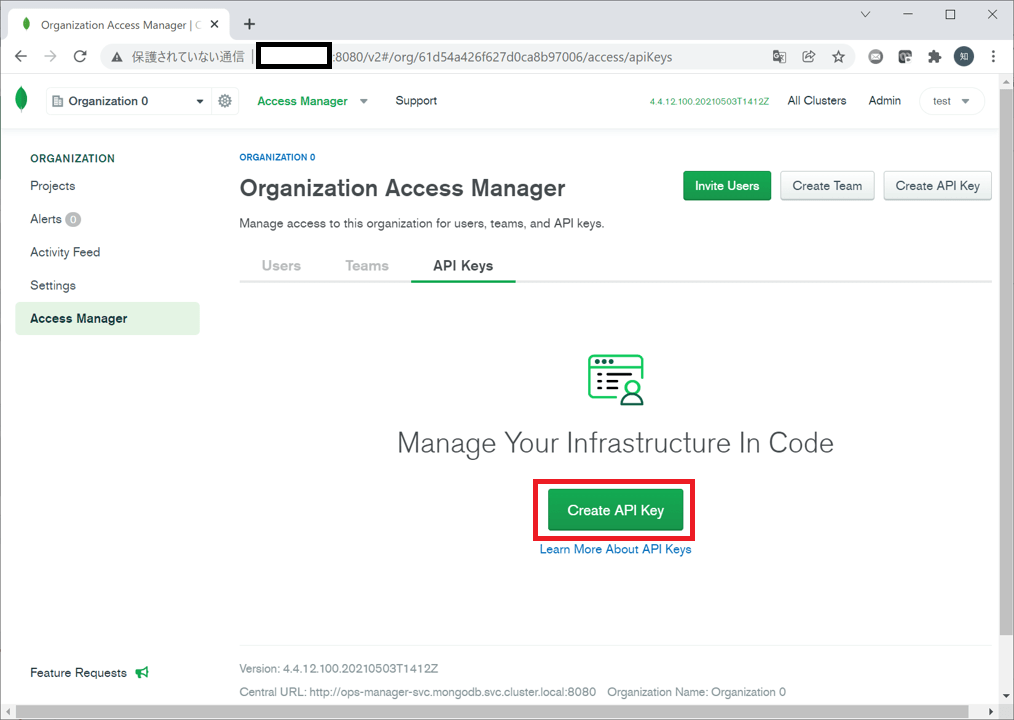Open Google Translate from the address bar
1014x720 pixels.
coord(779,57)
